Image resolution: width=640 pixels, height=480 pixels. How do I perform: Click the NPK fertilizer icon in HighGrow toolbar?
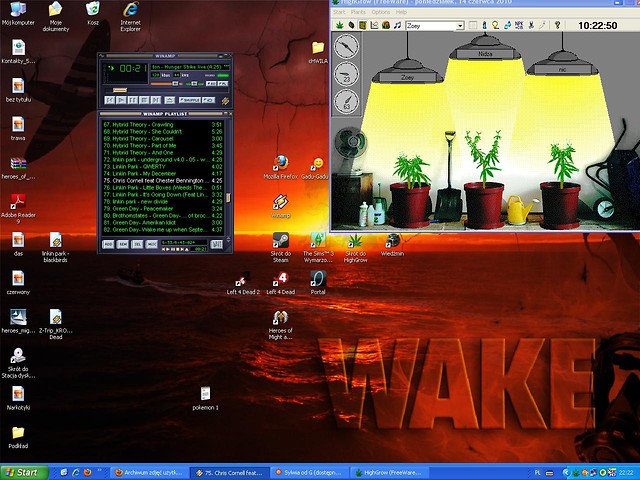[519, 25]
